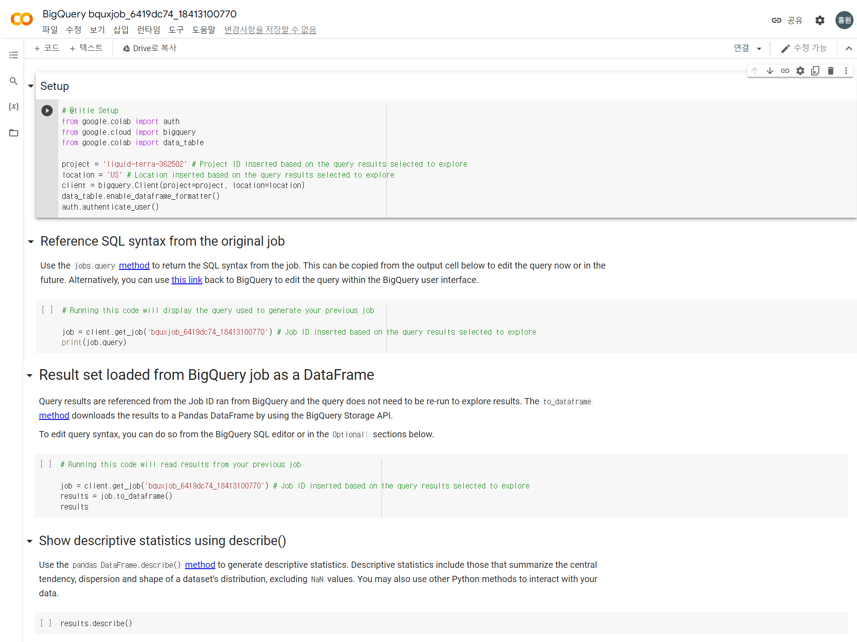Open the Runtime (런타임) menu
The width and height of the screenshot is (857, 642).
coord(148,30)
